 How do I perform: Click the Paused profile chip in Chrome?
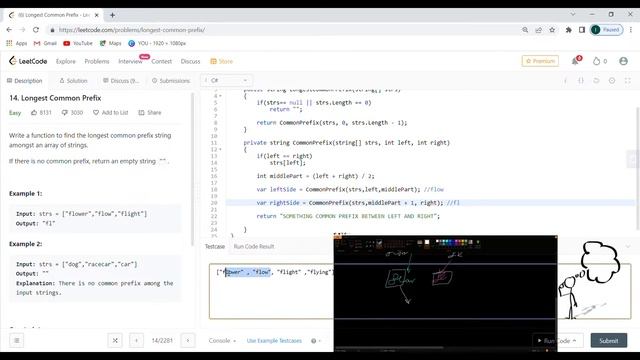[x=607, y=30]
